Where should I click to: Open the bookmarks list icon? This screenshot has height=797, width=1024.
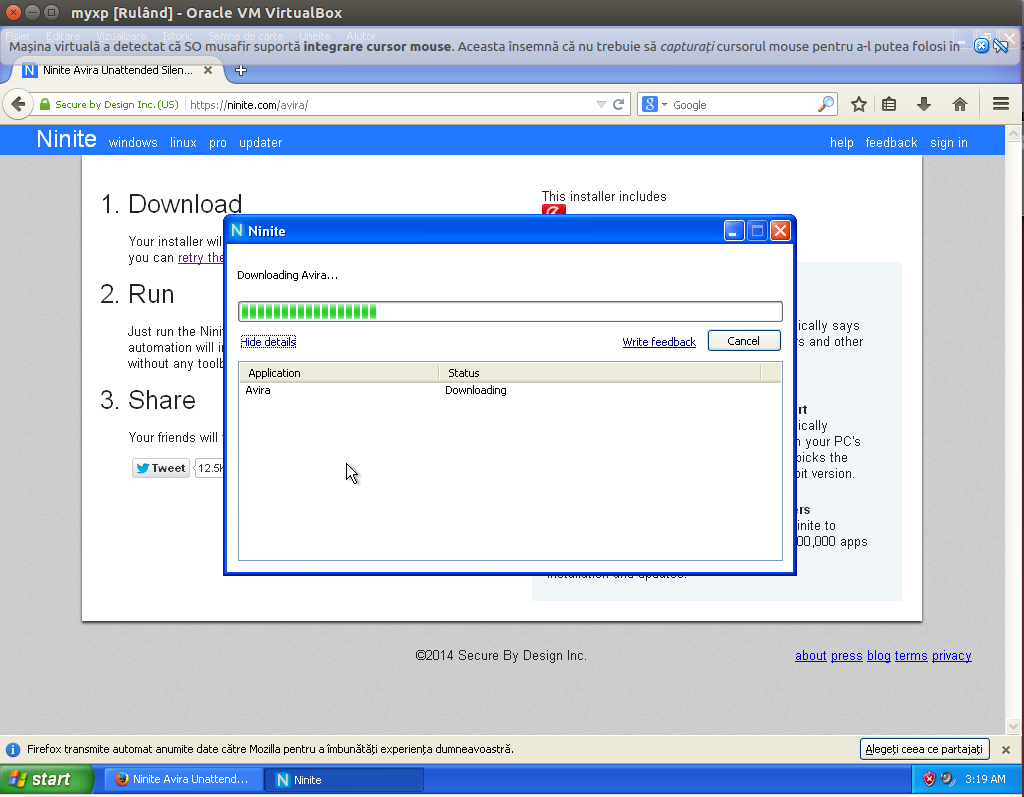889,104
